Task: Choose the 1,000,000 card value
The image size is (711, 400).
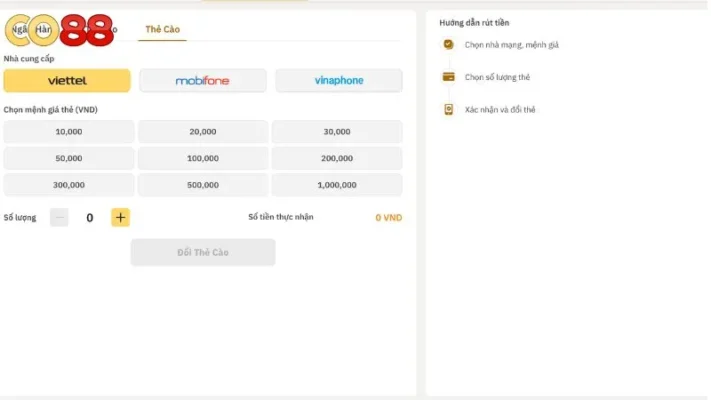Action: point(337,185)
